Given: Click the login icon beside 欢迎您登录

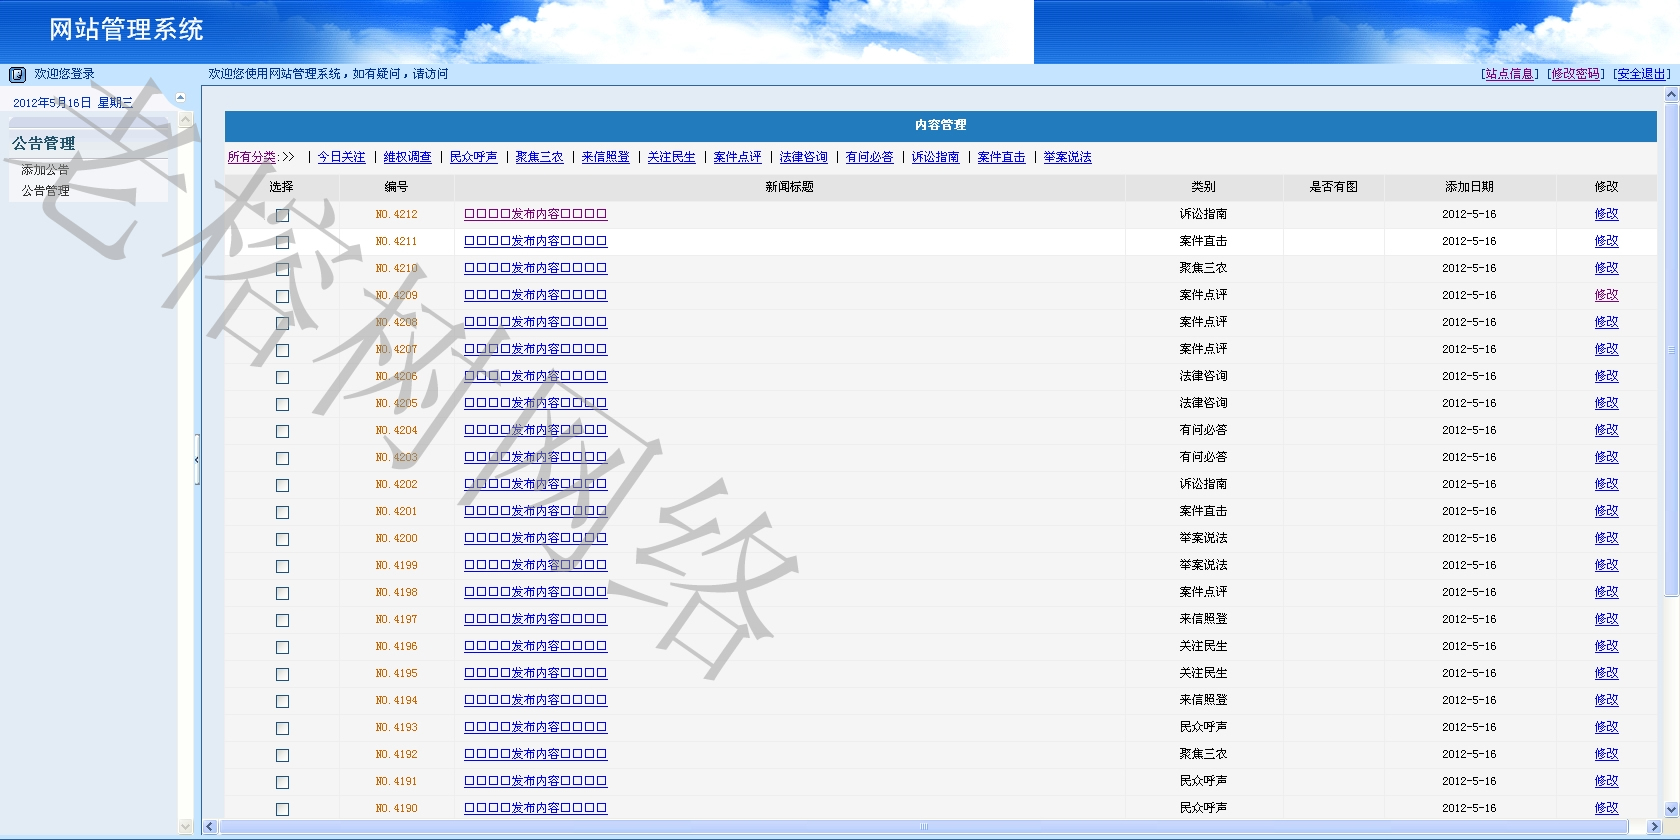Looking at the screenshot, I should [17, 74].
